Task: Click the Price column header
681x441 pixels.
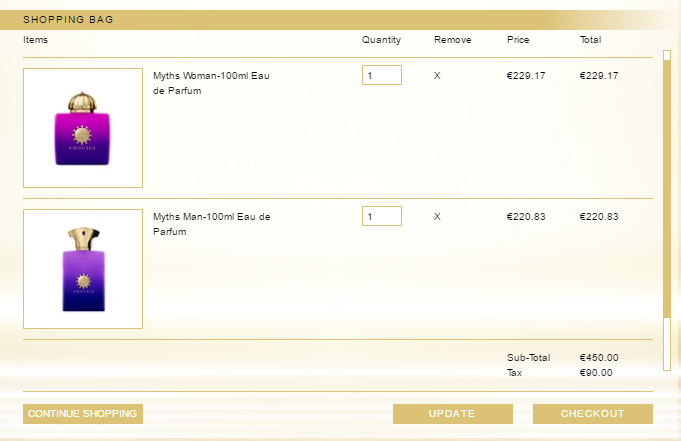Action: (x=518, y=40)
